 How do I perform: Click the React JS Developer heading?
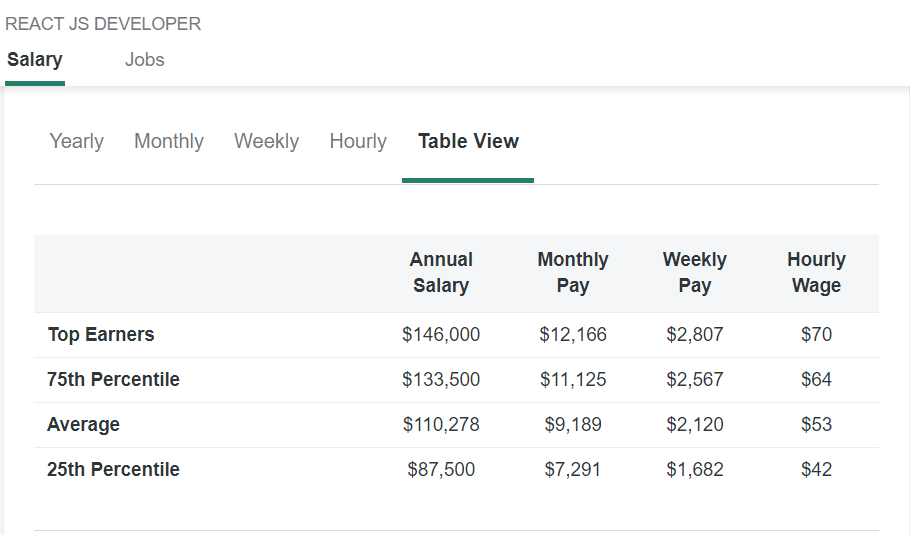click(103, 24)
